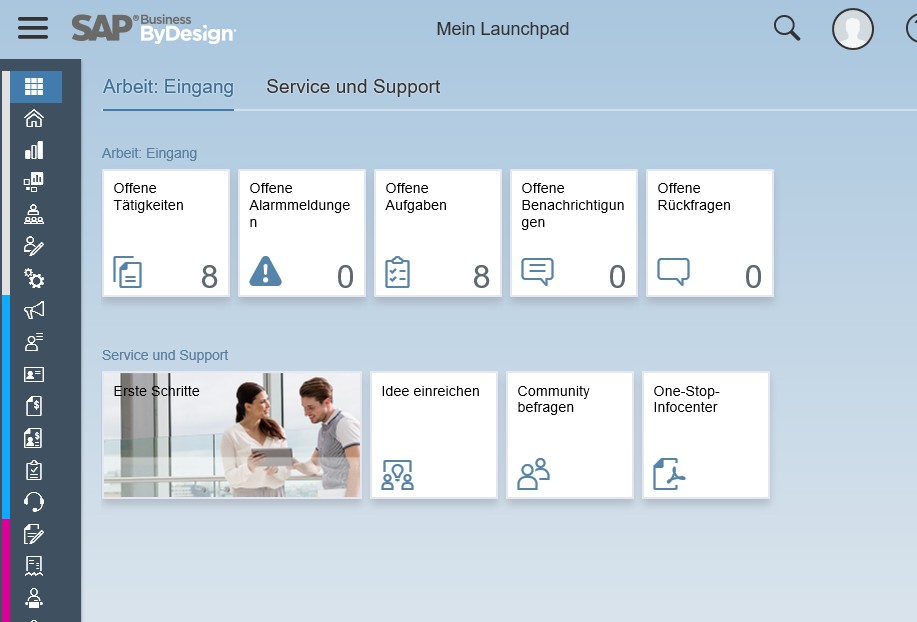Open the Offene Alarmmeldungen tile

tap(302, 233)
